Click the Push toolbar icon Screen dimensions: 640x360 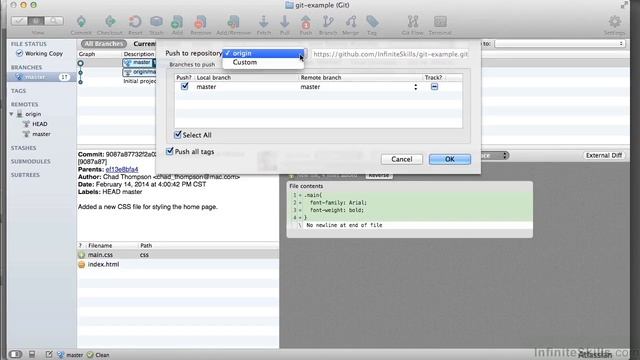(x=306, y=22)
